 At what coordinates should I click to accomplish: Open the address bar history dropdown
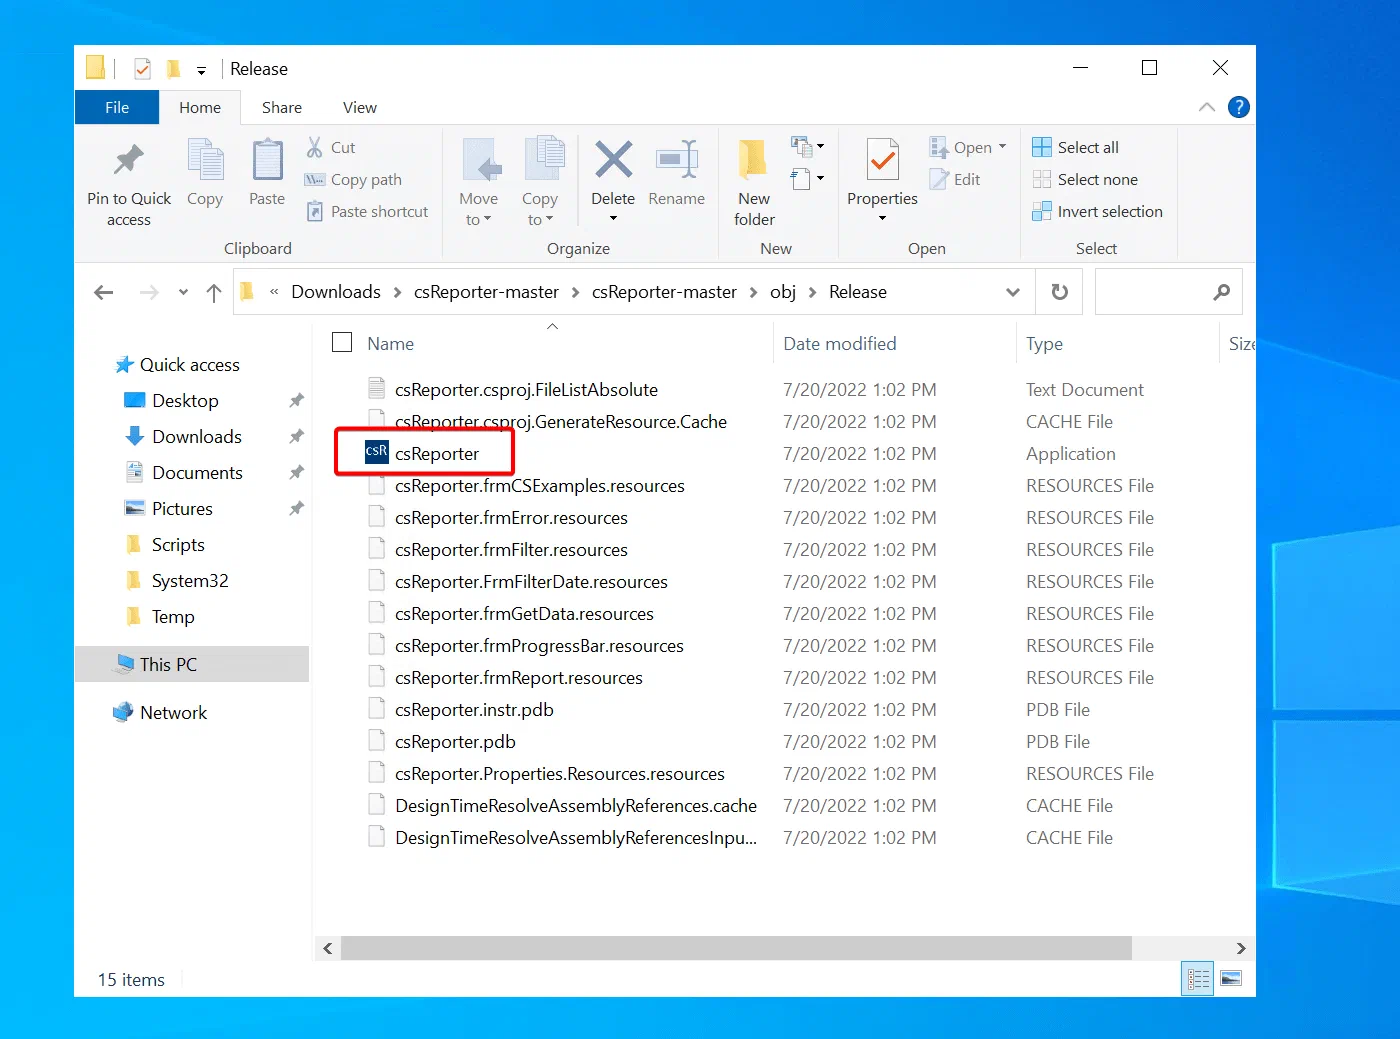1013,292
